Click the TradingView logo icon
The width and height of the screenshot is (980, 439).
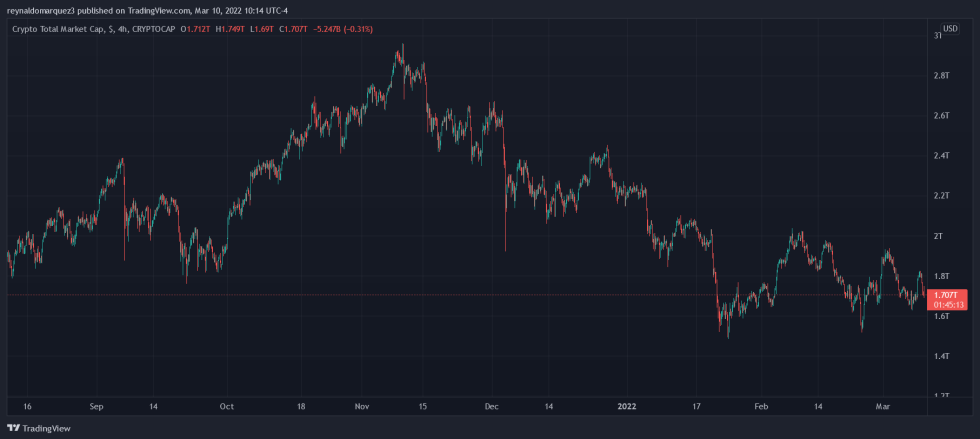pos(13,428)
